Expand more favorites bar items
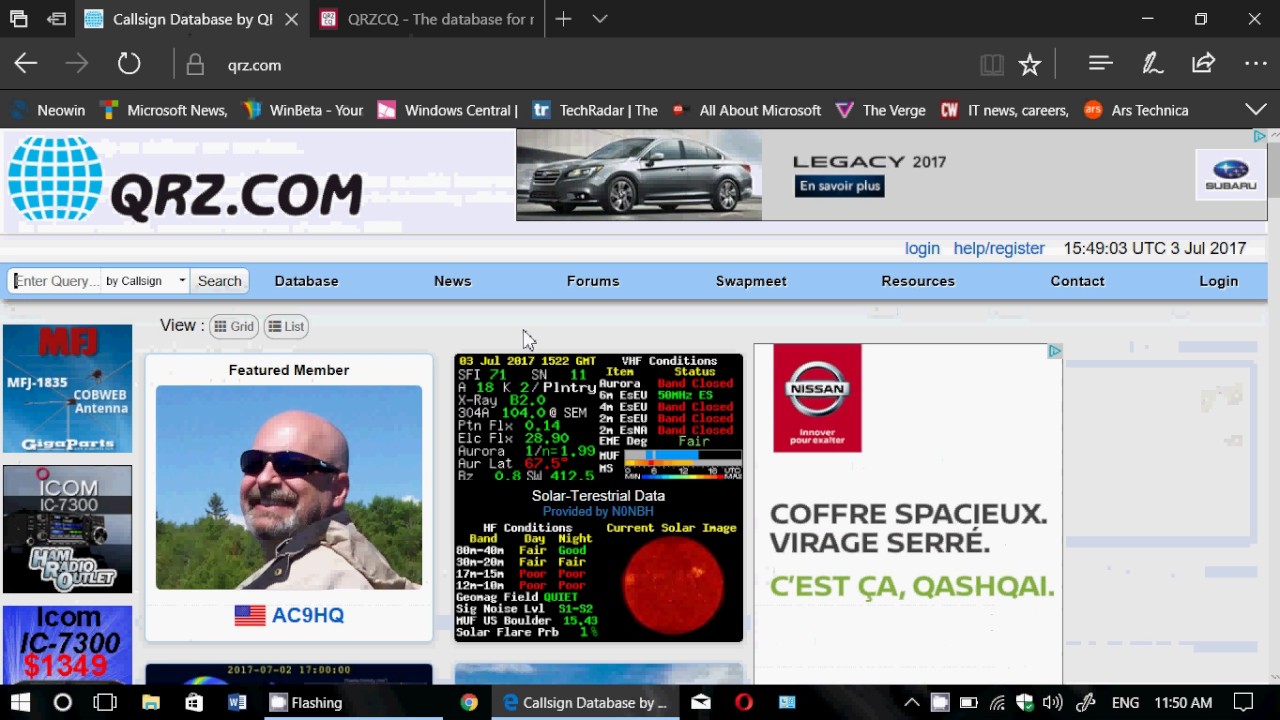 [x=1255, y=109]
